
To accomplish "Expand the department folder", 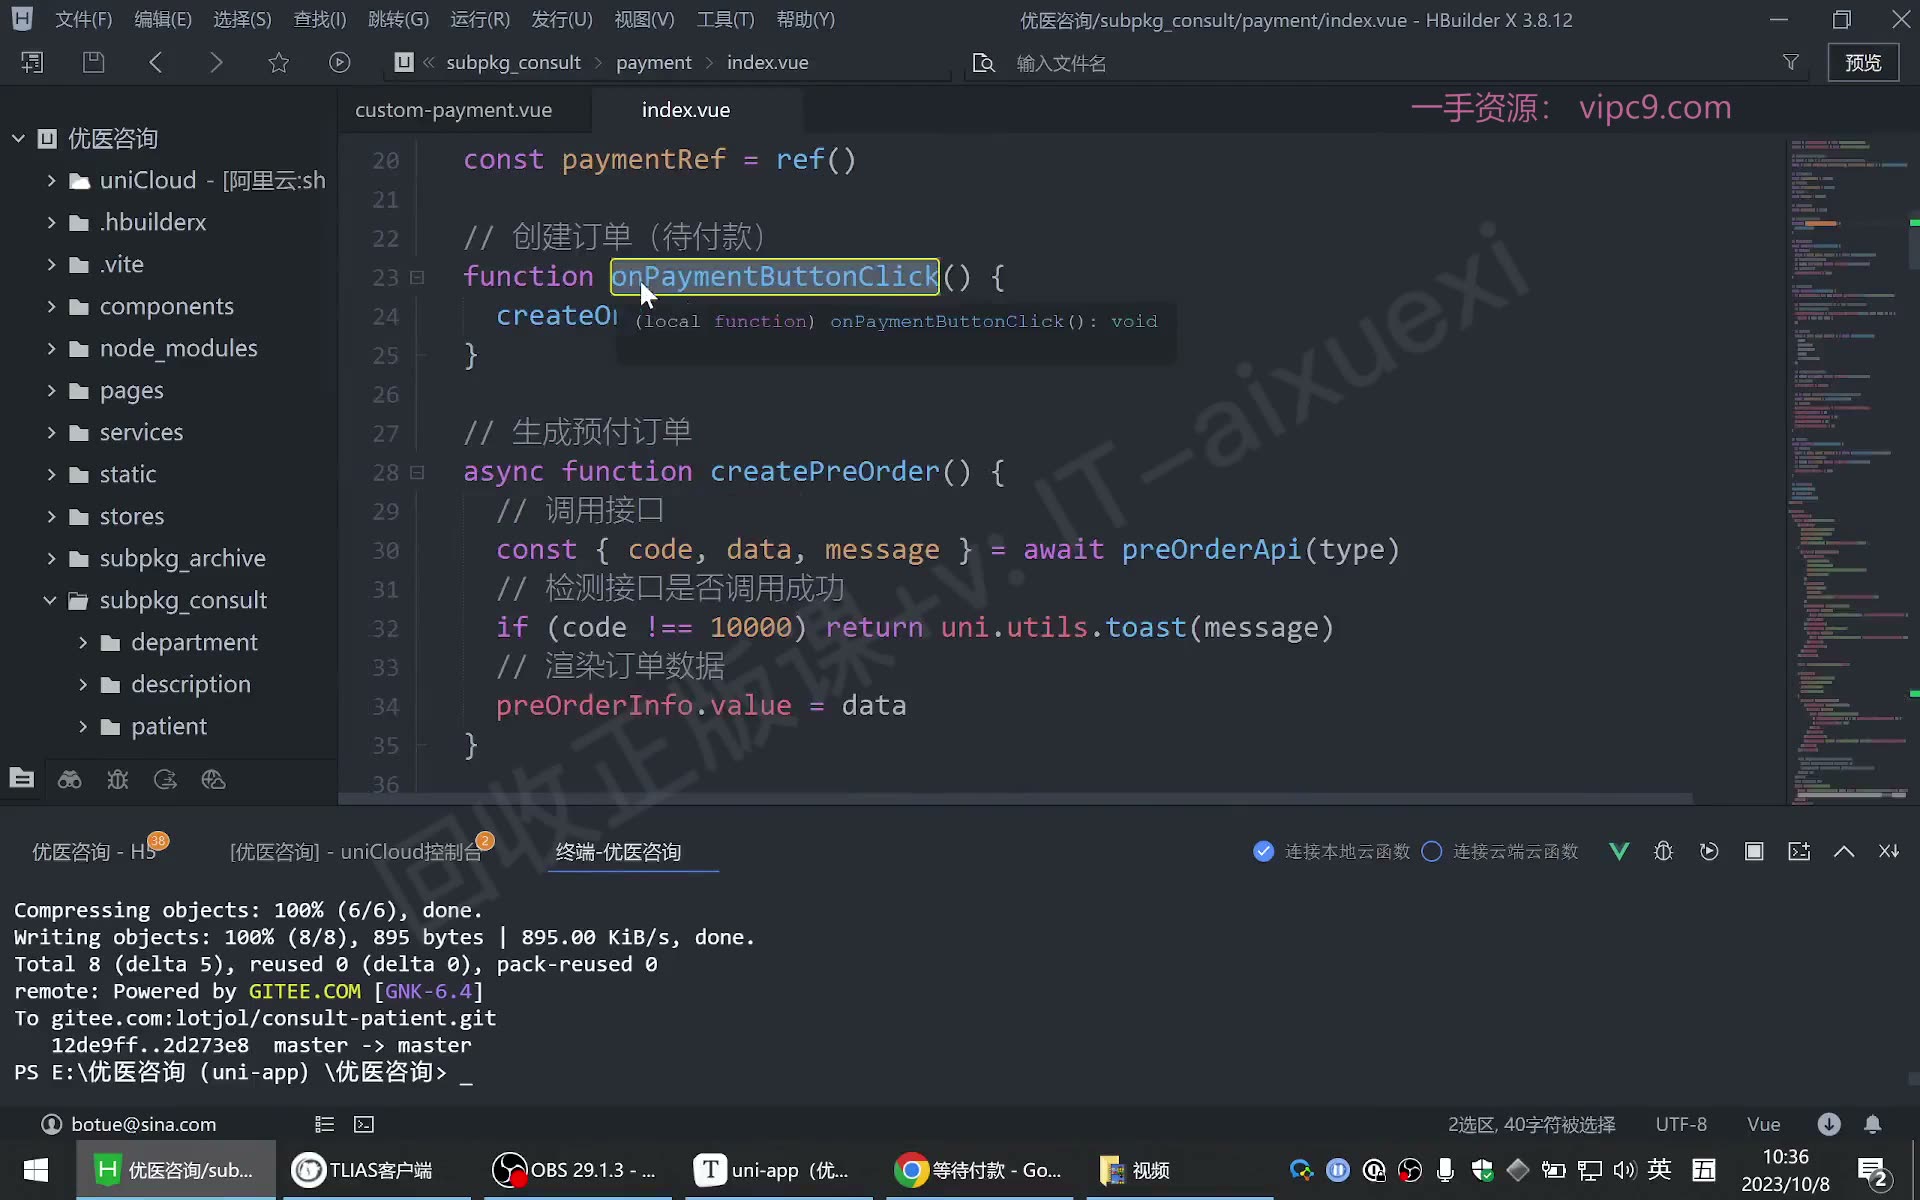I will [83, 642].
